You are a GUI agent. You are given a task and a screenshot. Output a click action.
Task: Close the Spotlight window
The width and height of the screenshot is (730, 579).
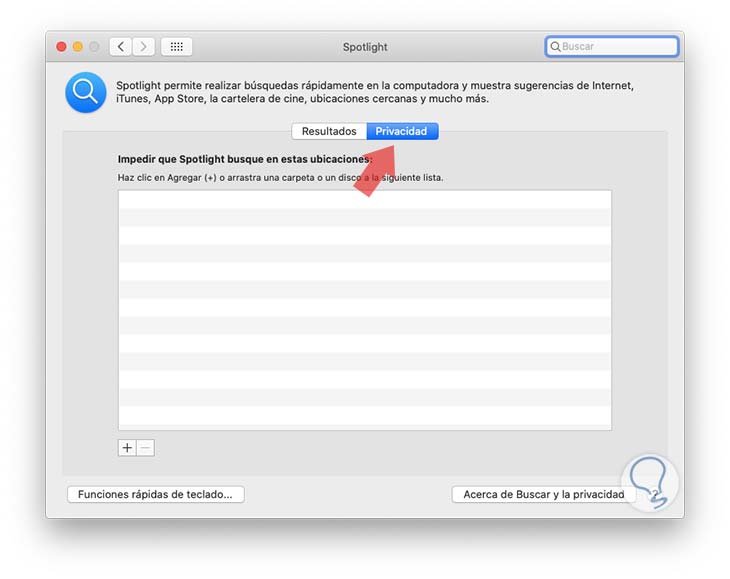click(61, 47)
